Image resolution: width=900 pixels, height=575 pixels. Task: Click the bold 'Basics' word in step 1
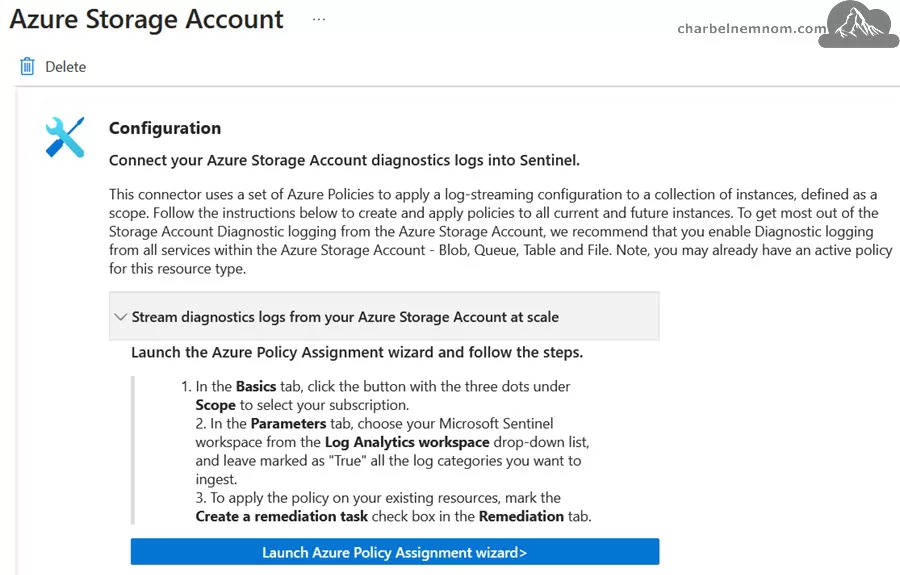(256, 386)
